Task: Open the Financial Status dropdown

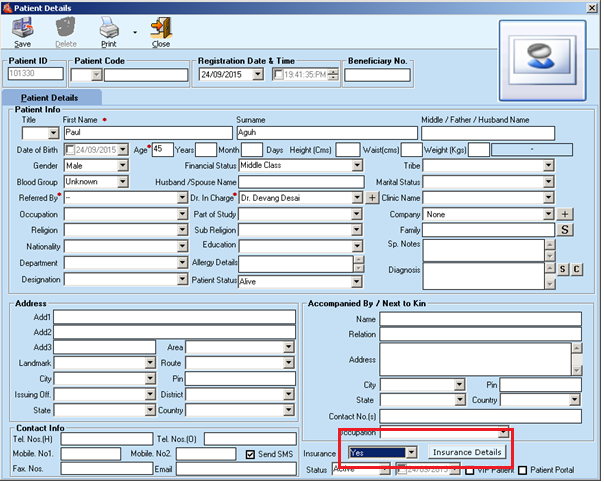Action: (x=356, y=166)
